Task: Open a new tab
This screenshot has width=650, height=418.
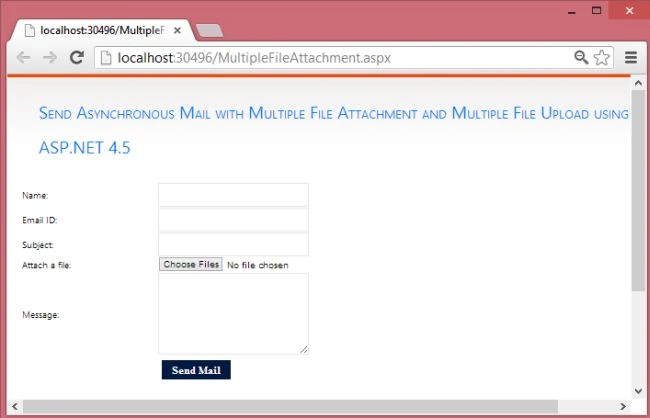Action: click(x=209, y=31)
